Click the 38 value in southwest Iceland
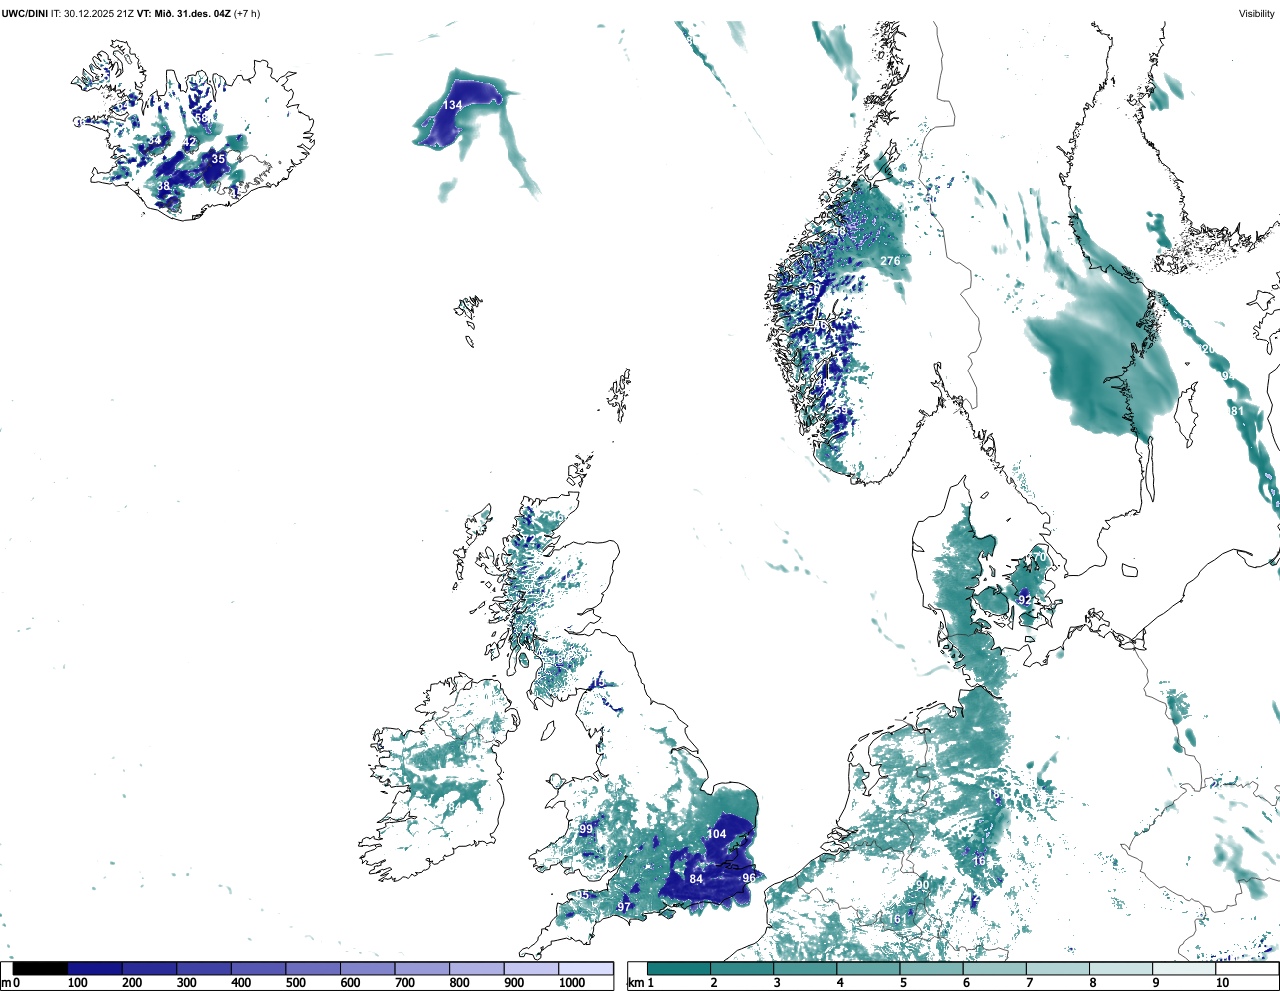The height and width of the screenshot is (991, 1280). coord(163,186)
